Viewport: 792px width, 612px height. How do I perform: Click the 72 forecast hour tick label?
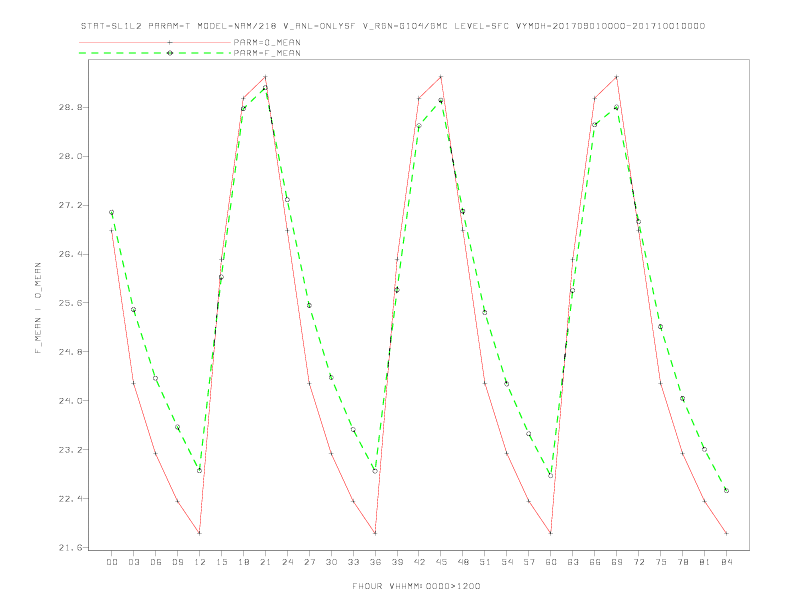pyautogui.click(x=638, y=562)
